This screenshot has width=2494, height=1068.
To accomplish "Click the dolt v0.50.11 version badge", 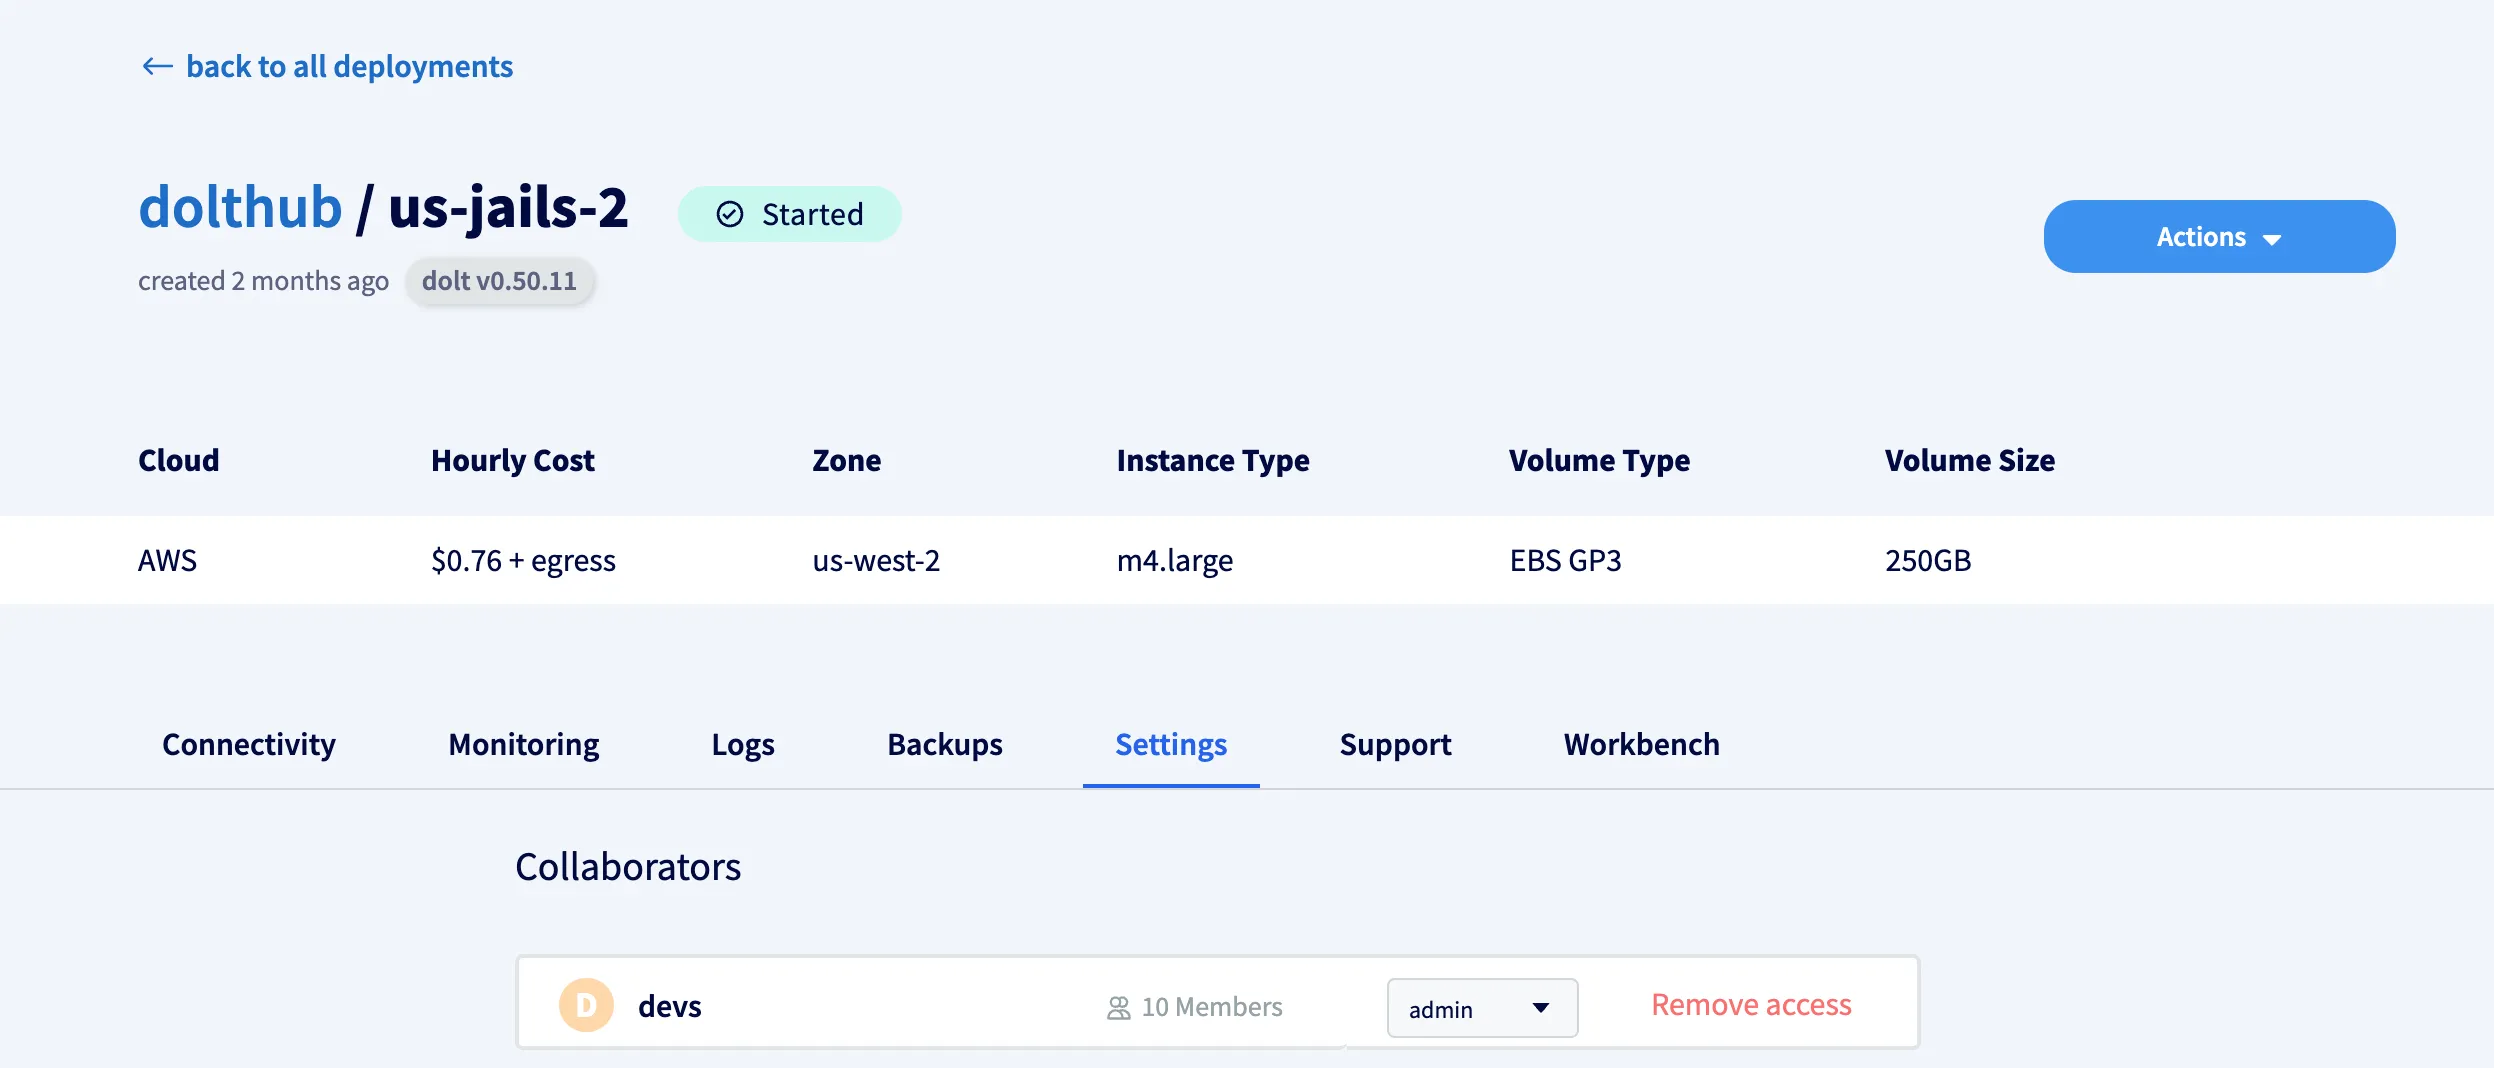I will [x=500, y=281].
